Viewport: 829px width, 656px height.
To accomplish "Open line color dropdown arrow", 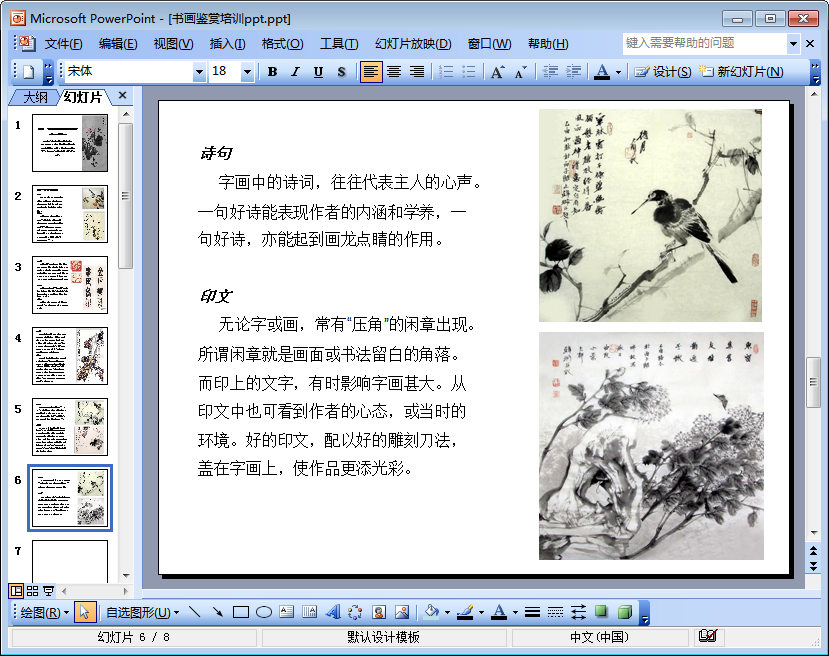I will (x=481, y=612).
